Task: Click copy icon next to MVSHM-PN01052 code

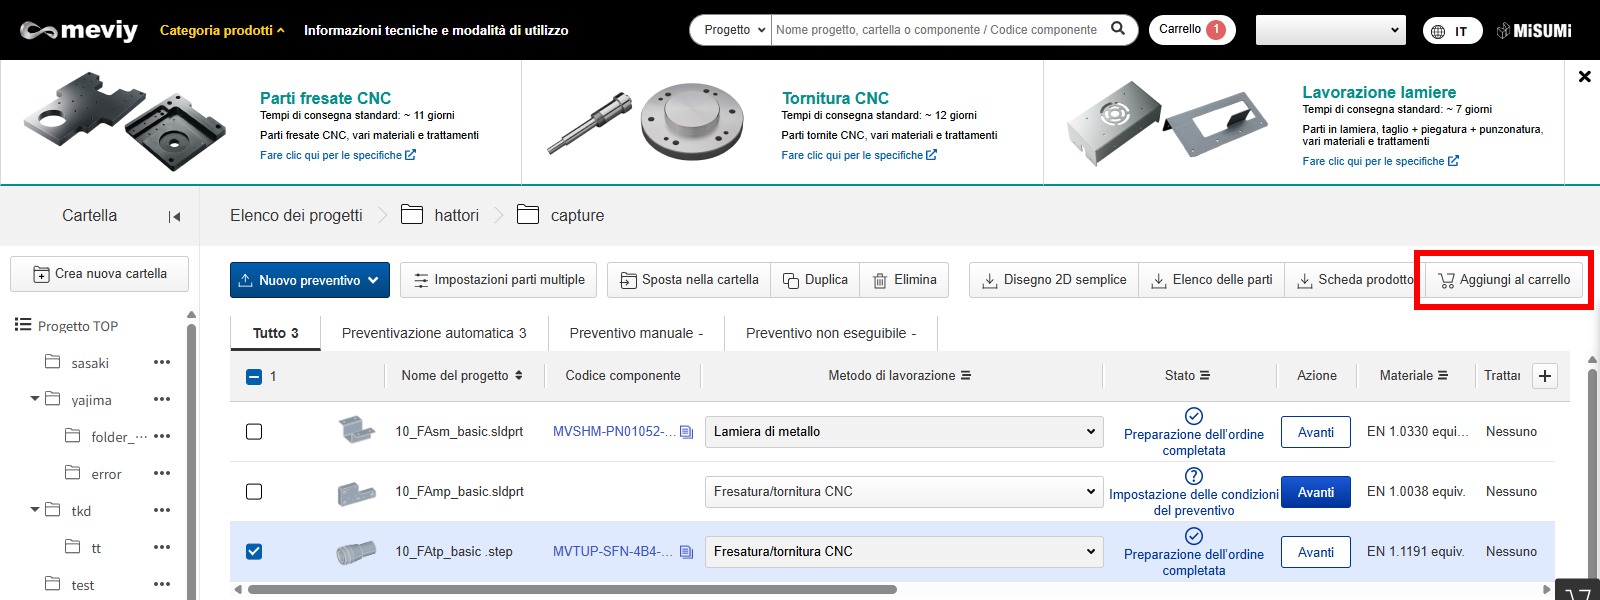Action: [686, 432]
